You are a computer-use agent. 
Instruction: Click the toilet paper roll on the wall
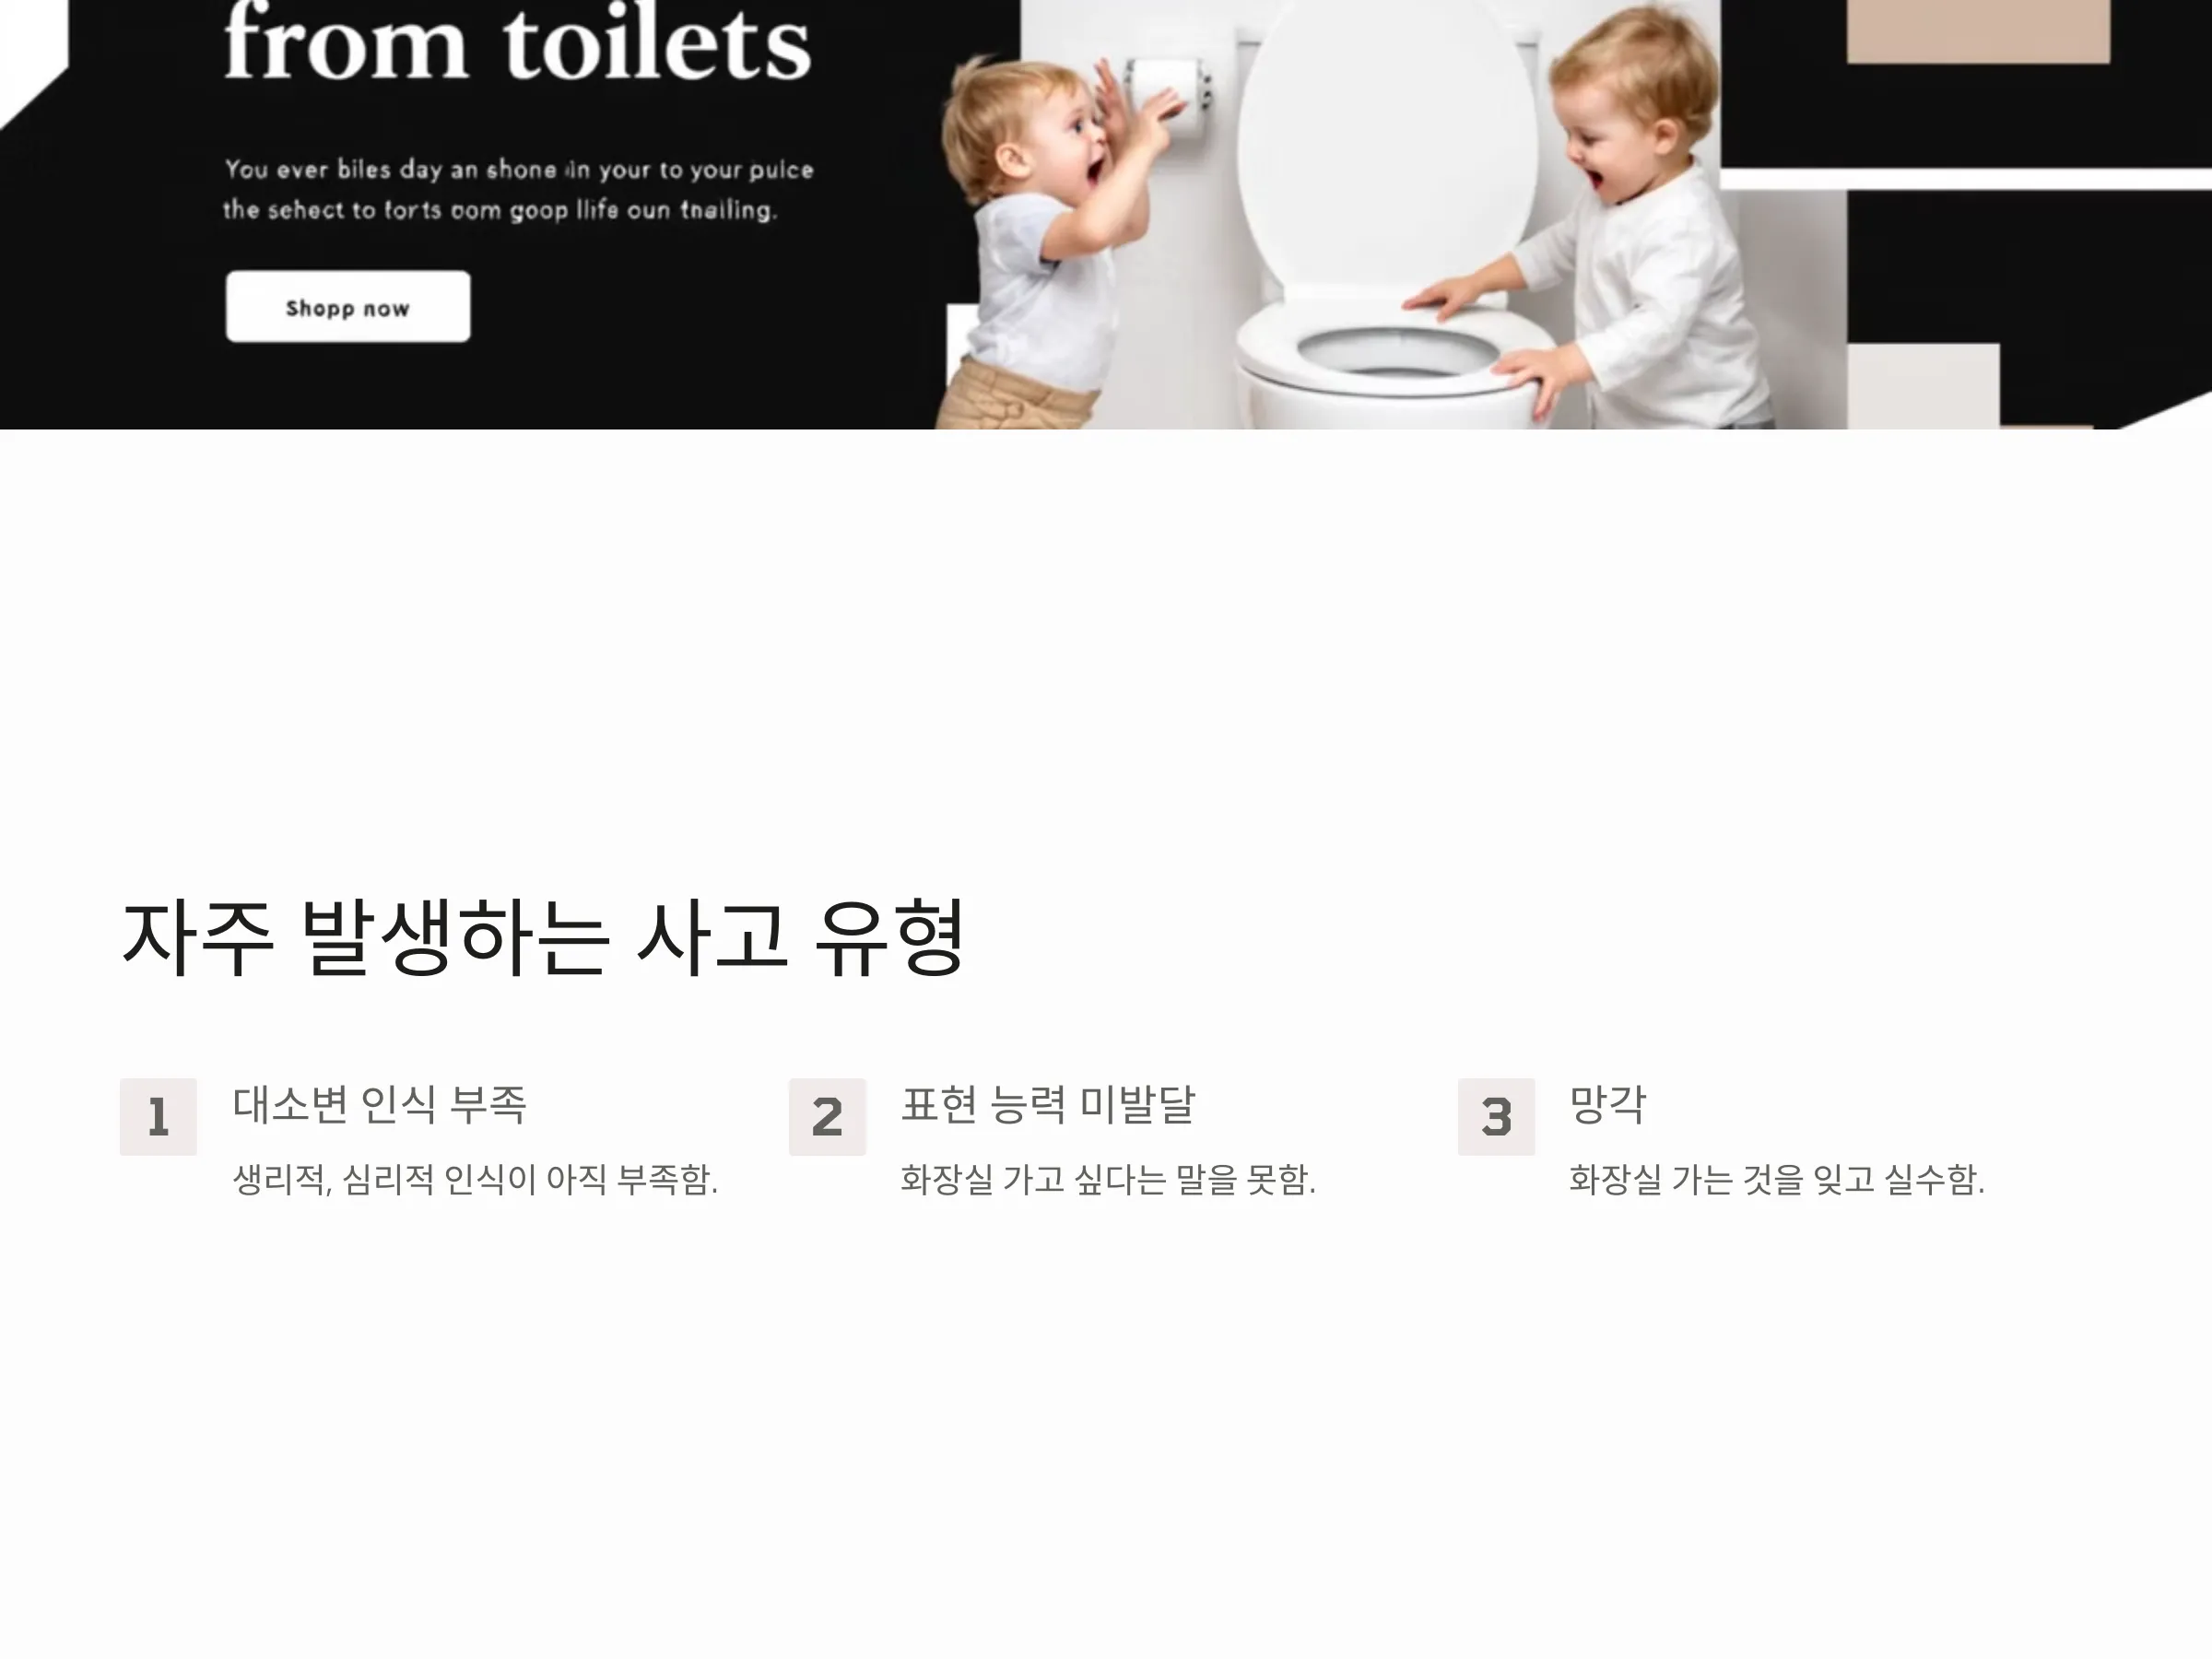pos(1170,95)
